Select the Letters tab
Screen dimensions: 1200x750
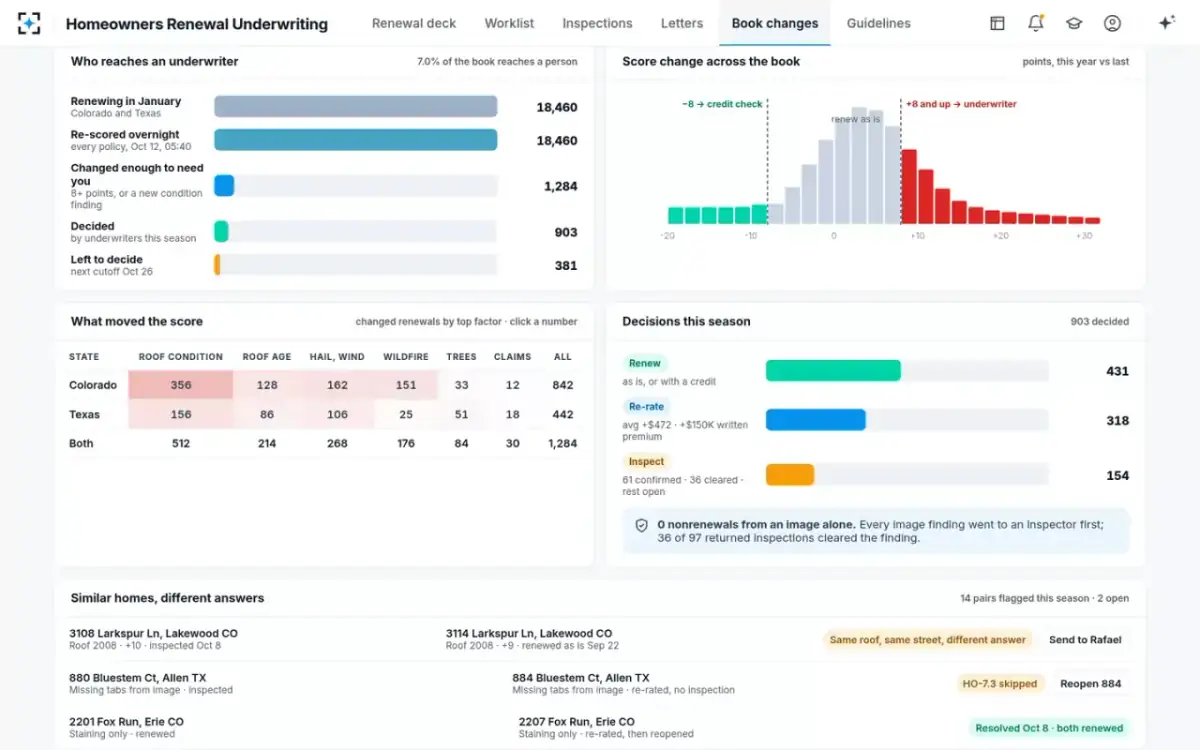coord(682,23)
